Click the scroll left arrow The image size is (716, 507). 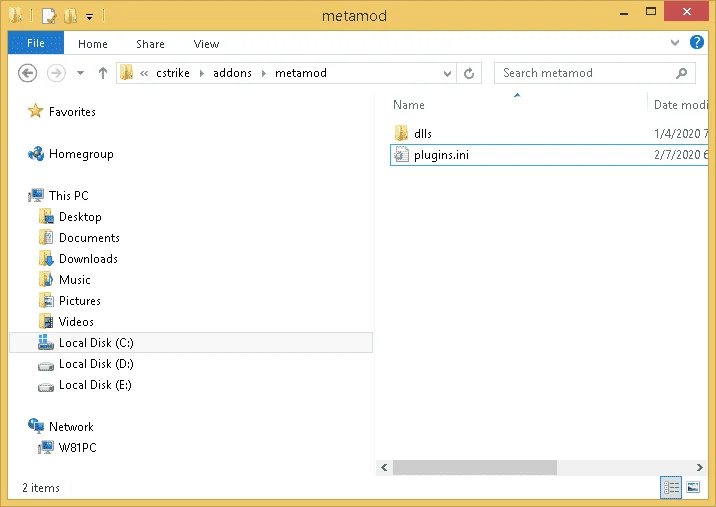(384, 467)
